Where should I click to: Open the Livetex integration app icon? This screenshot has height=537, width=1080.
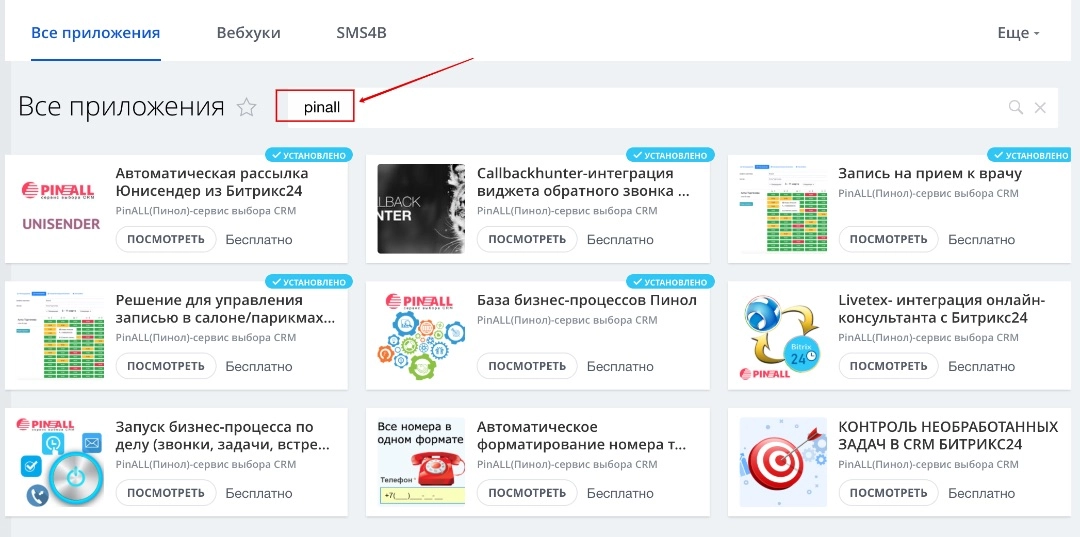tap(783, 335)
